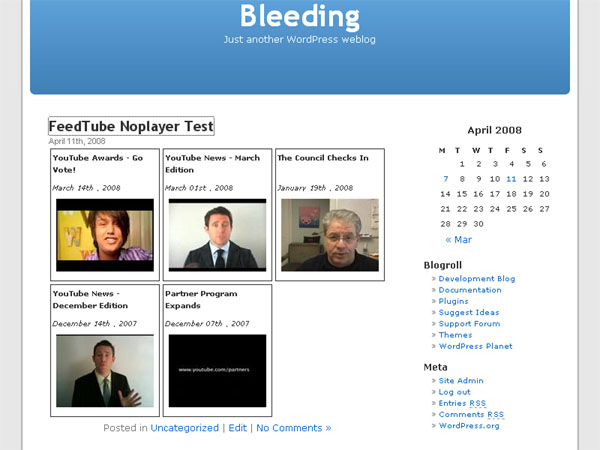Click the April 2008 calendar caption
Image resolution: width=600 pixels, height=450 pixels.
tap(494, 130)
